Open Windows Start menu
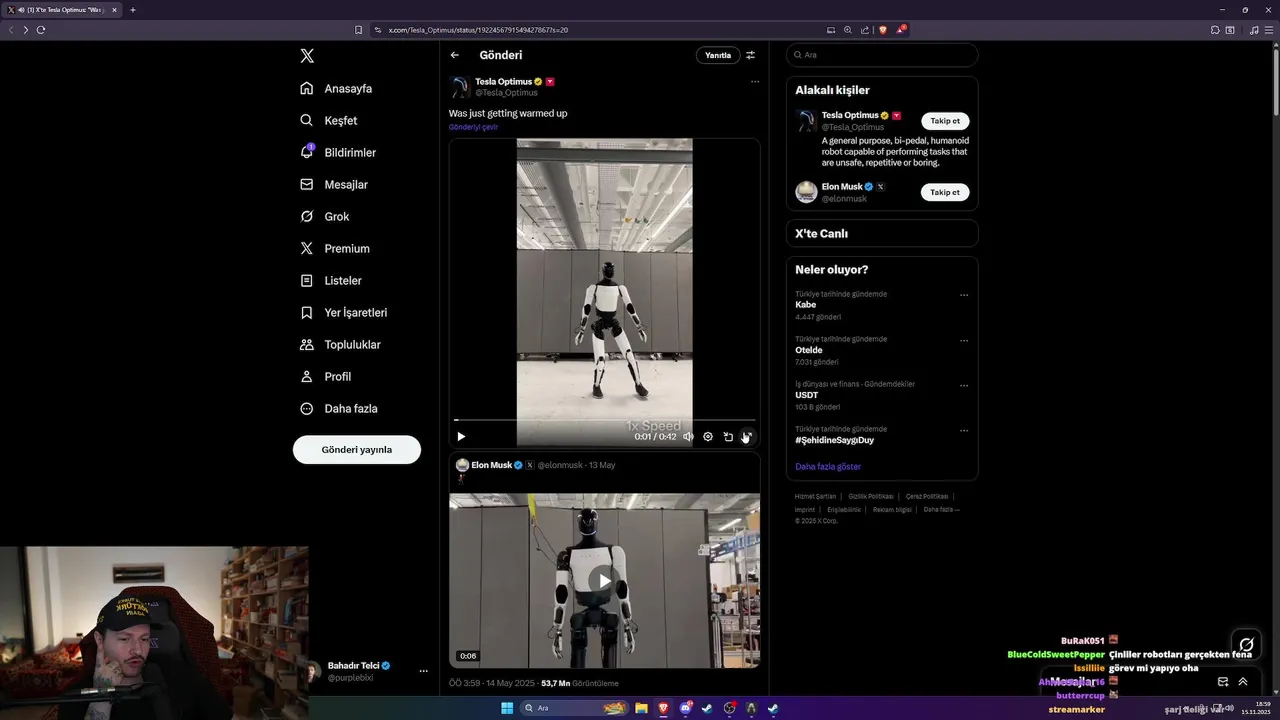1280x720 pixels. 507,708
